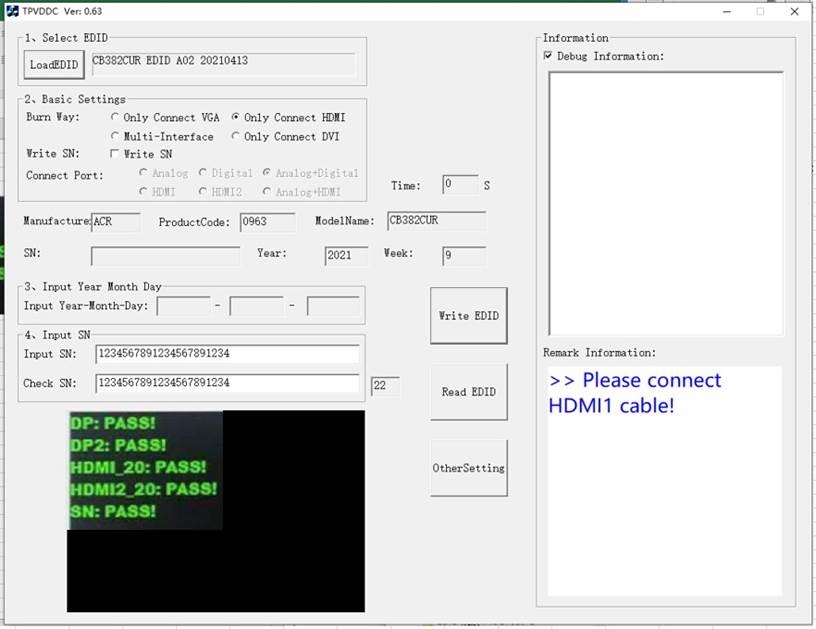Select the Only Connect HDMI option
Screen dimensions: 816x629
click(x=236, y=117)
